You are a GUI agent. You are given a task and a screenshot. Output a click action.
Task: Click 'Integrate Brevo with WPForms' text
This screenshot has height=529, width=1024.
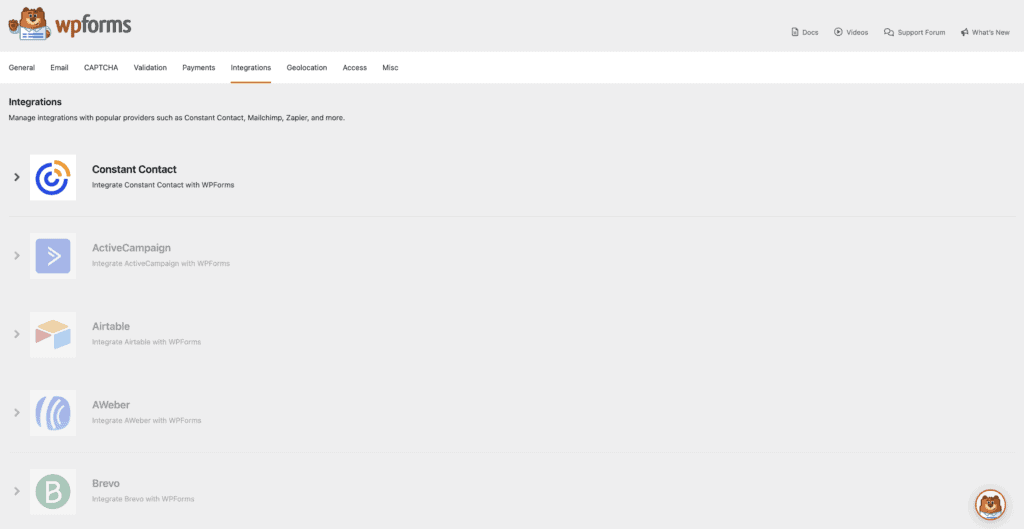point(143,499)
